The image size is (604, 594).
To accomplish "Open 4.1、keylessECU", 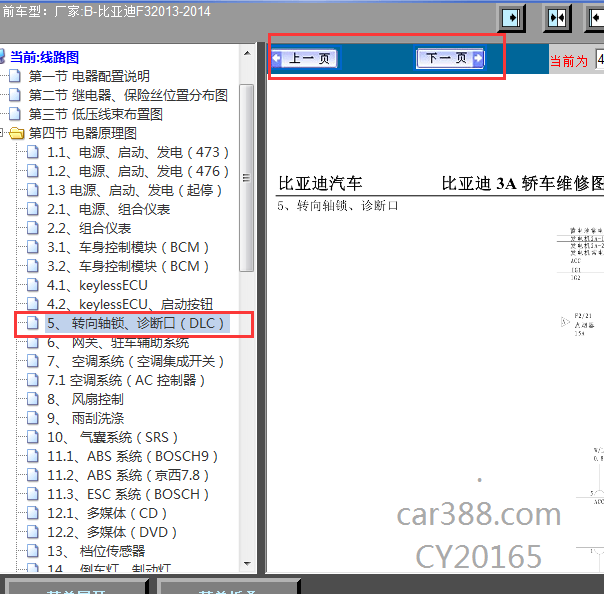I will coord(97,285).
